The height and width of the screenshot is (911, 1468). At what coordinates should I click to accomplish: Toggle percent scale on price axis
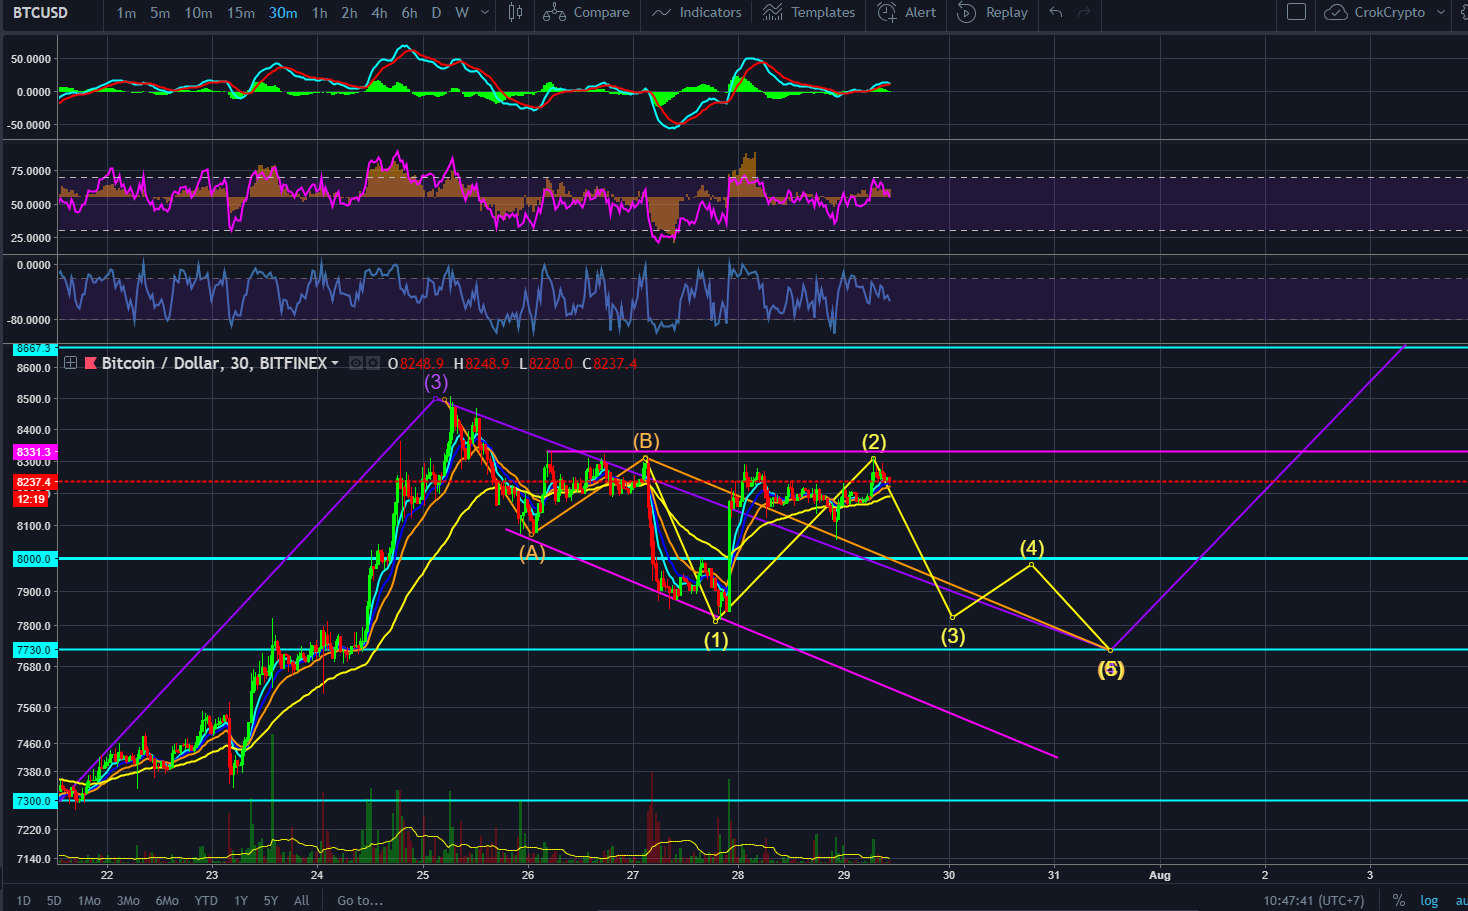point(1398,900)
